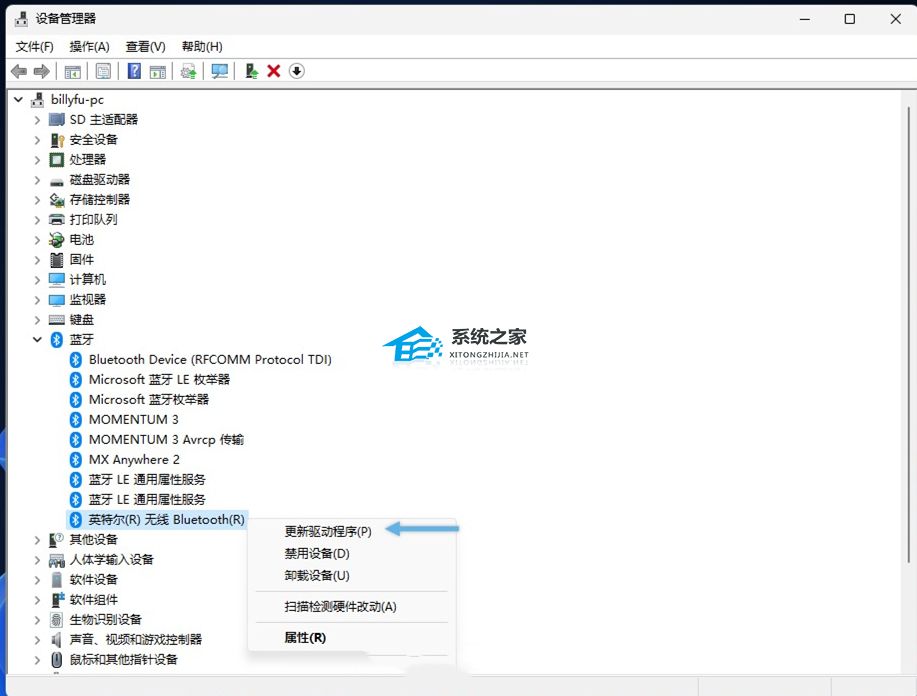Click the show/hide console tree icon
The width and height of the screenshot is (917, 696).
pos(73,71)
